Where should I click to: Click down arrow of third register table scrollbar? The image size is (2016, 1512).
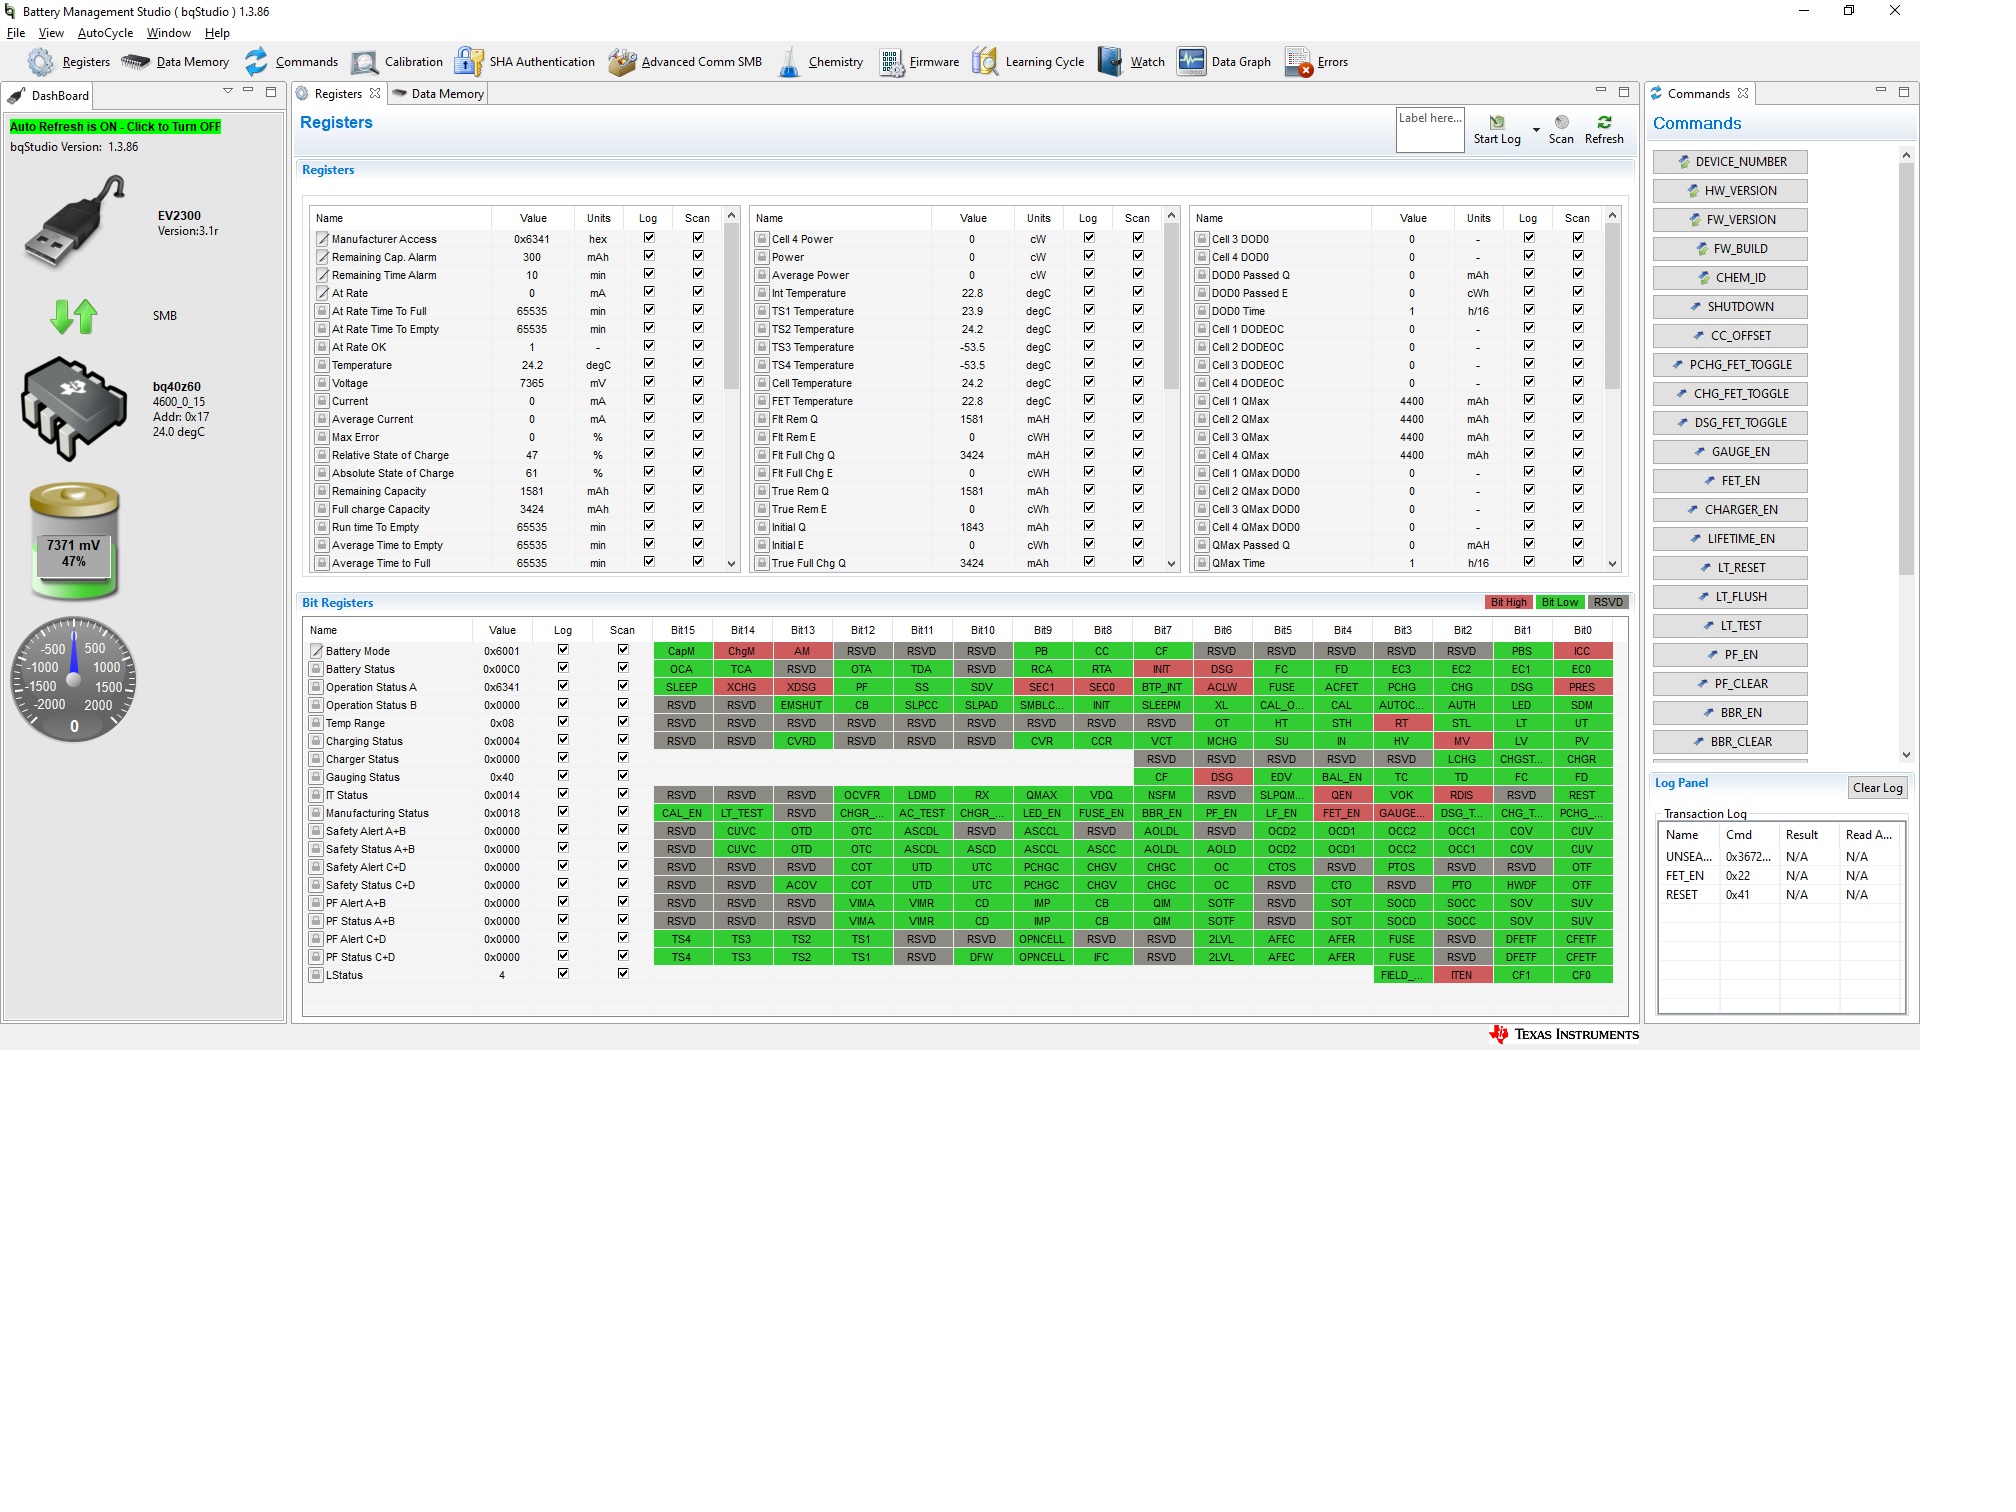(x=1612, y=564)
